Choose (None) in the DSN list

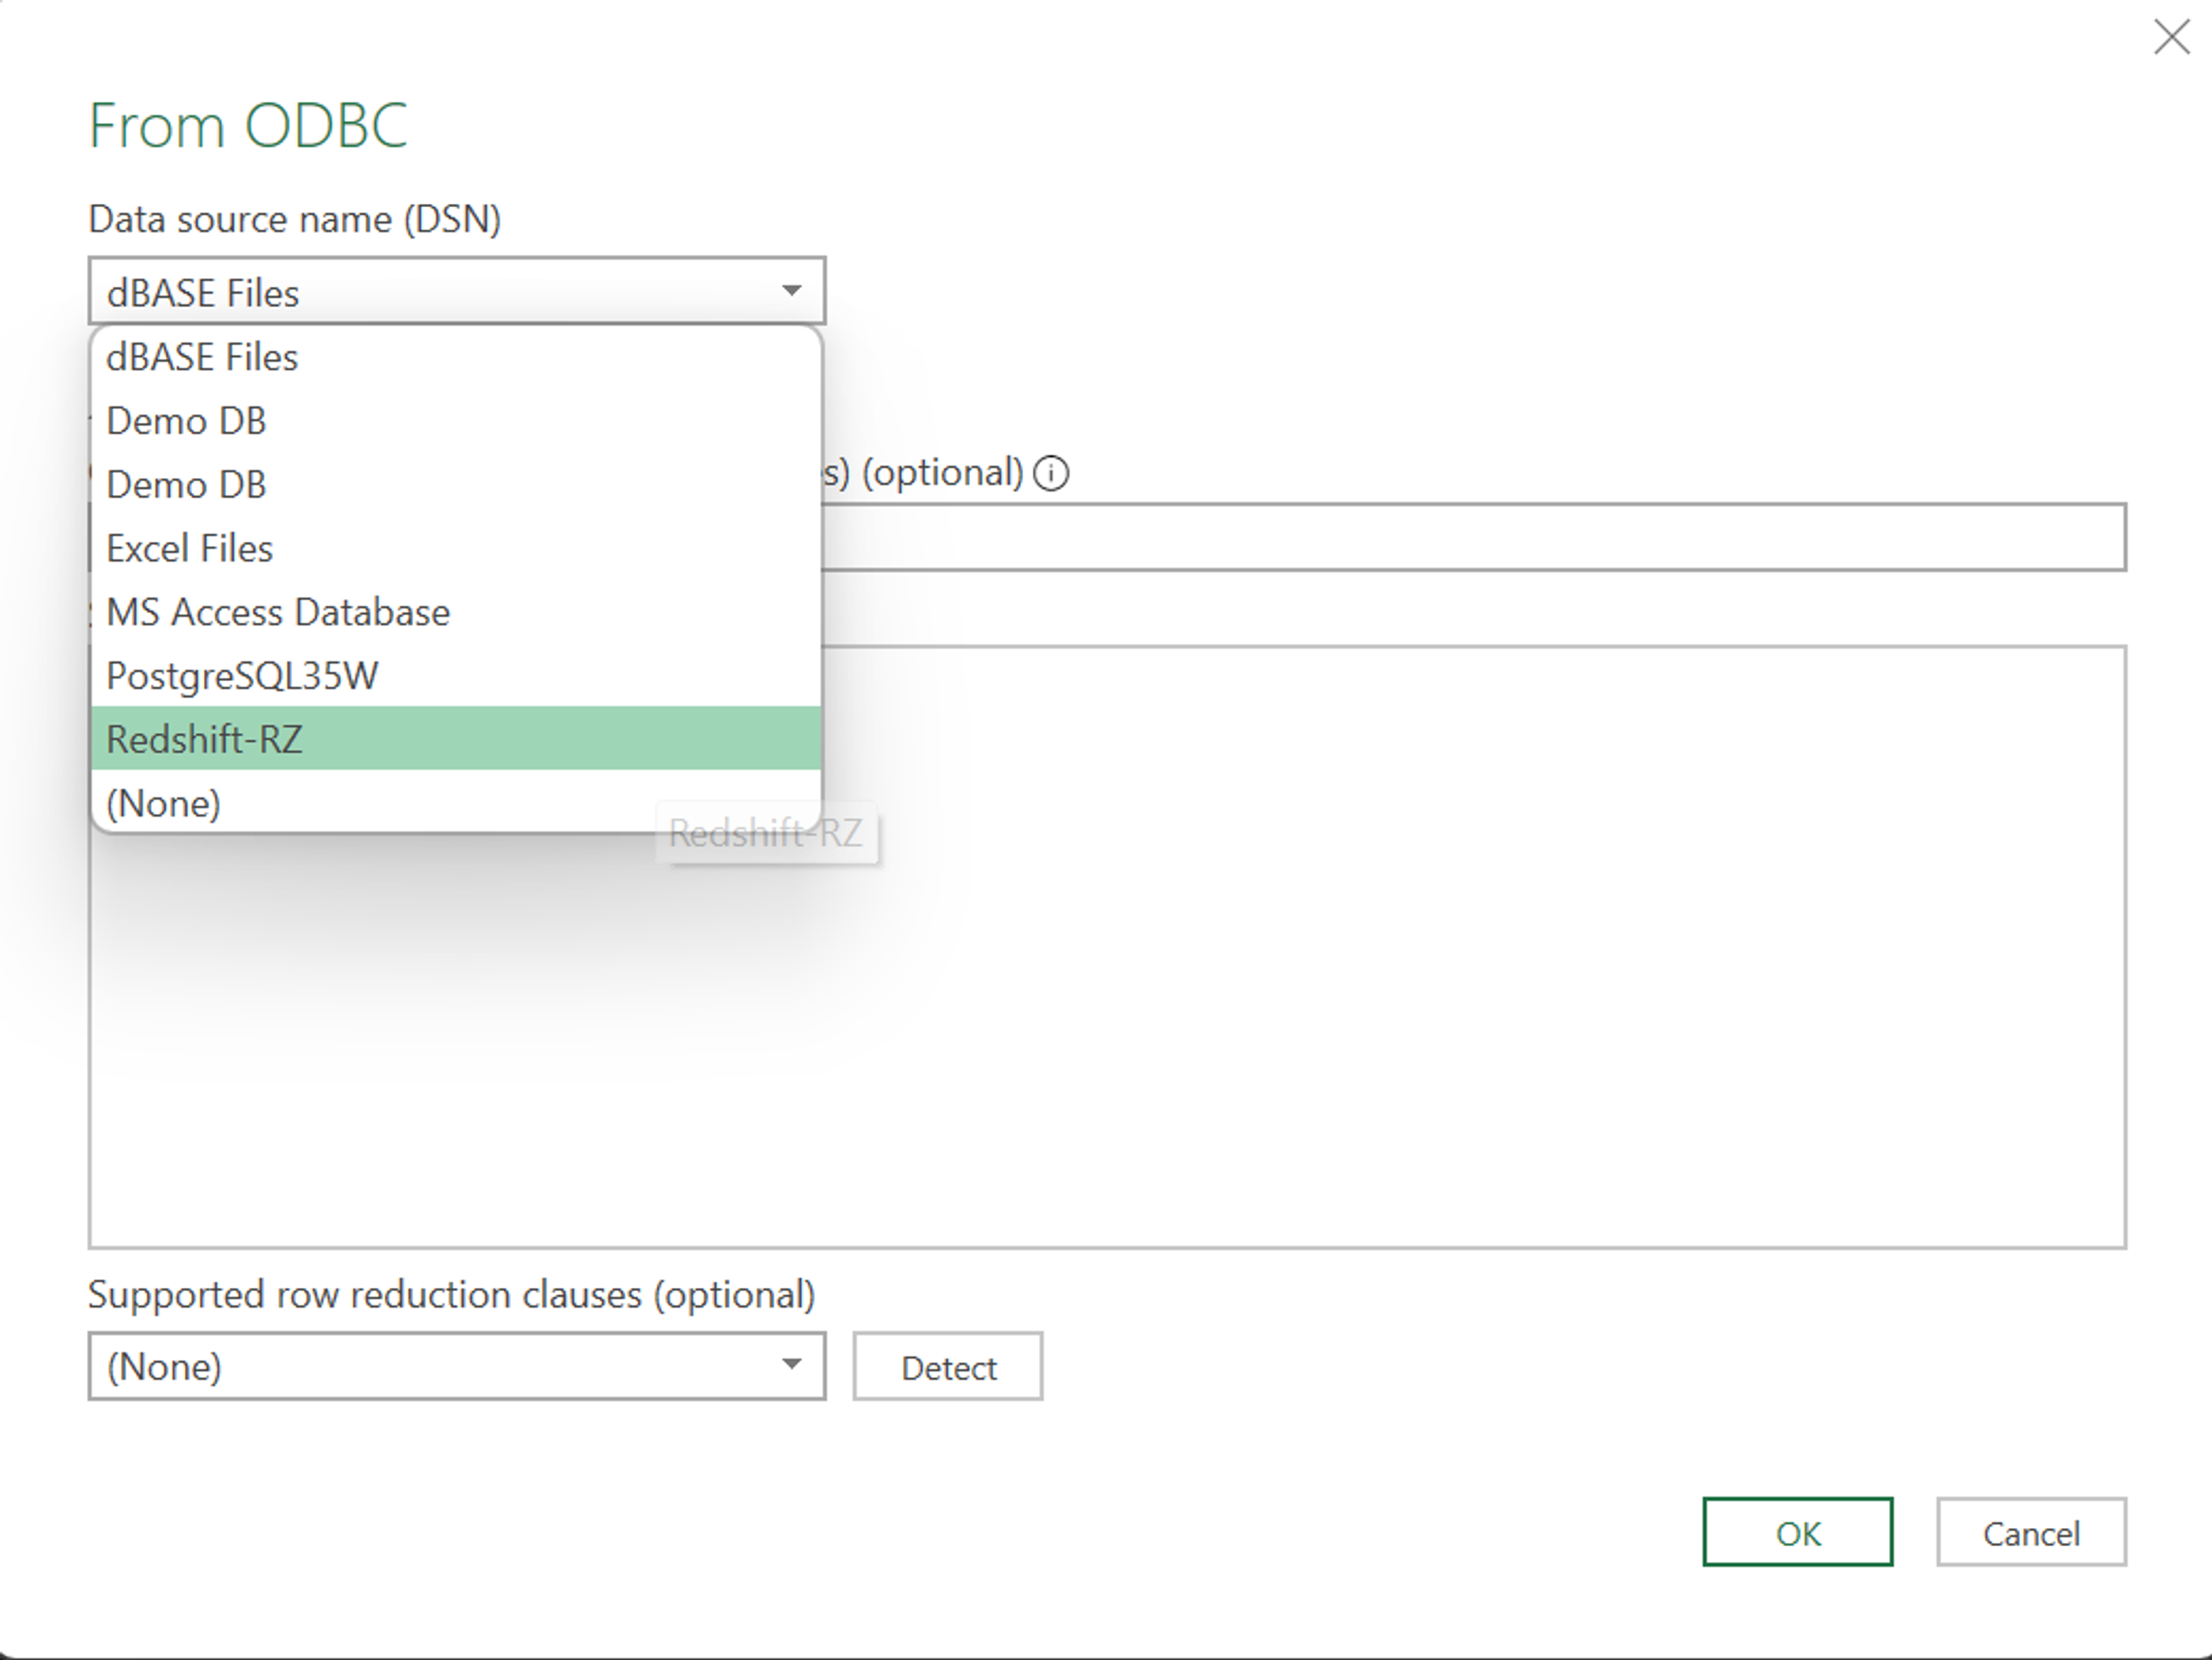(456, 803)
